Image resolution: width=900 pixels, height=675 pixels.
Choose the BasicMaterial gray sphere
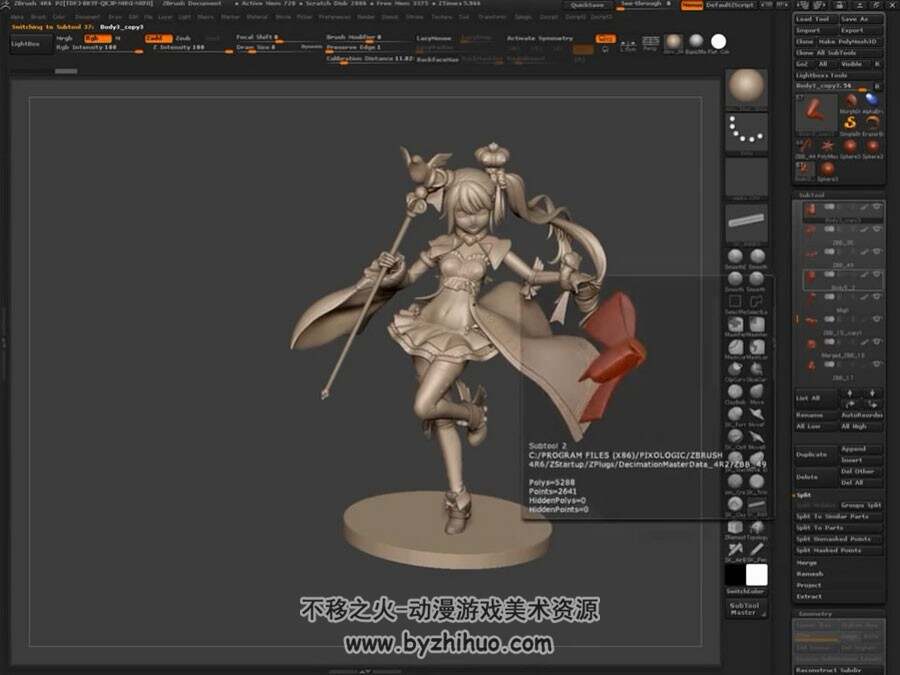click(696, 41)
